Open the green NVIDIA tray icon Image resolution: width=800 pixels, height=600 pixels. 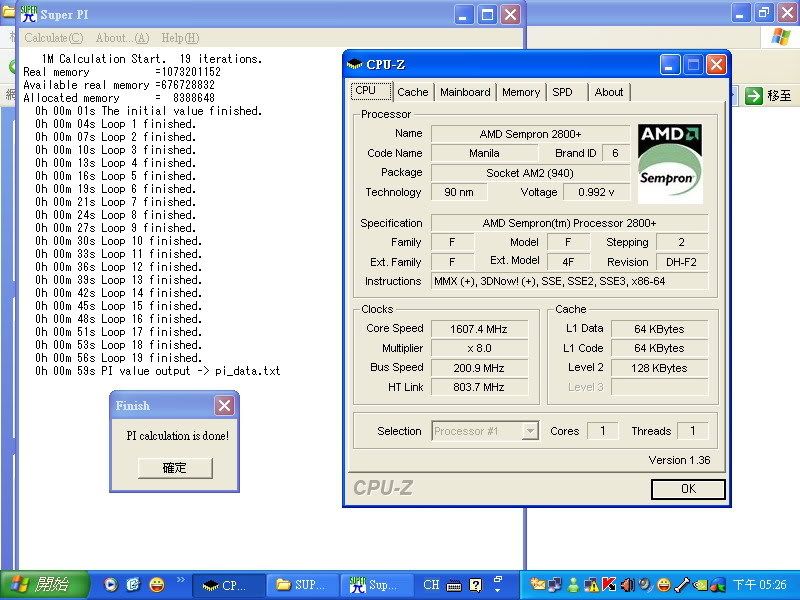pos(700,585)
